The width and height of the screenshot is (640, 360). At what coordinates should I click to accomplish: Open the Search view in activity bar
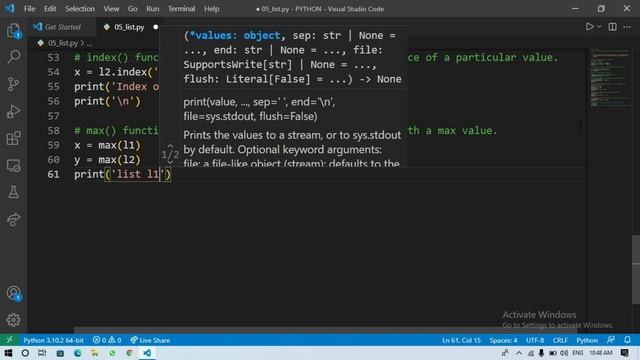13,57
